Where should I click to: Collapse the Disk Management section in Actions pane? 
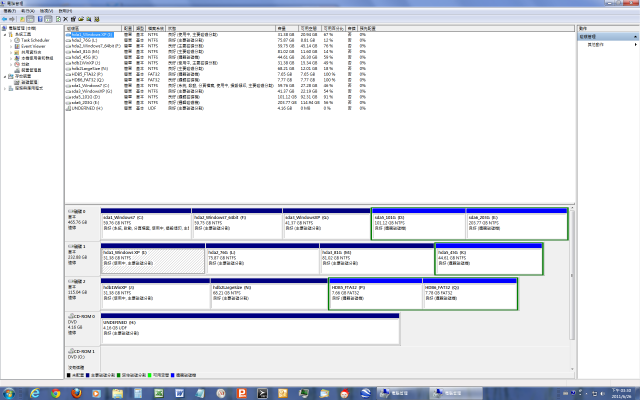tap(635, 37)
